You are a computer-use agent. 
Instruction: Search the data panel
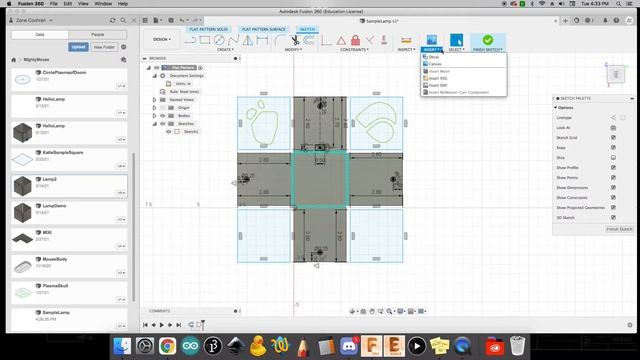click(x=123, y=20)
